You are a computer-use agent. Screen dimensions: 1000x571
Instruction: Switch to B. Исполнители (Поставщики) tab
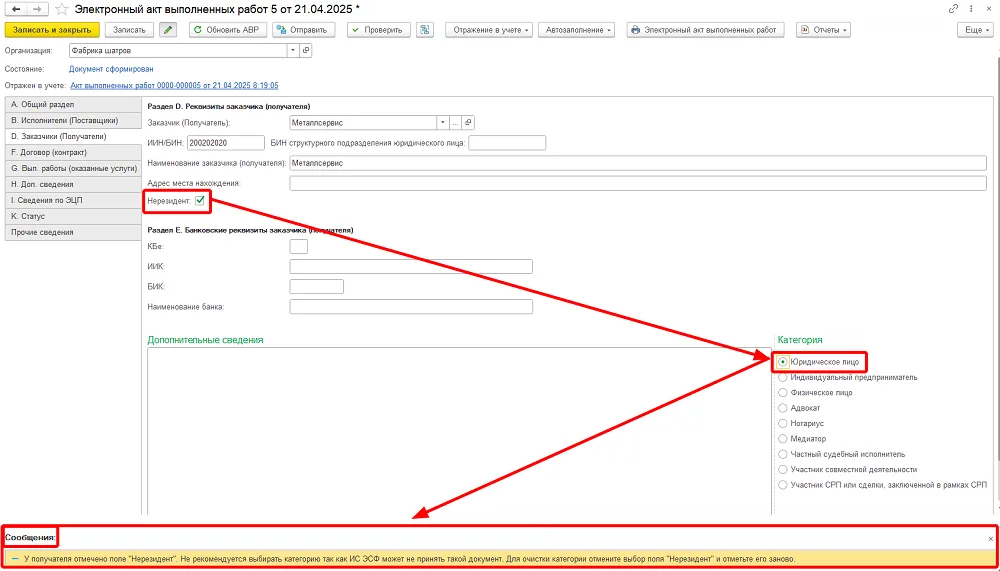click(73, 120)
